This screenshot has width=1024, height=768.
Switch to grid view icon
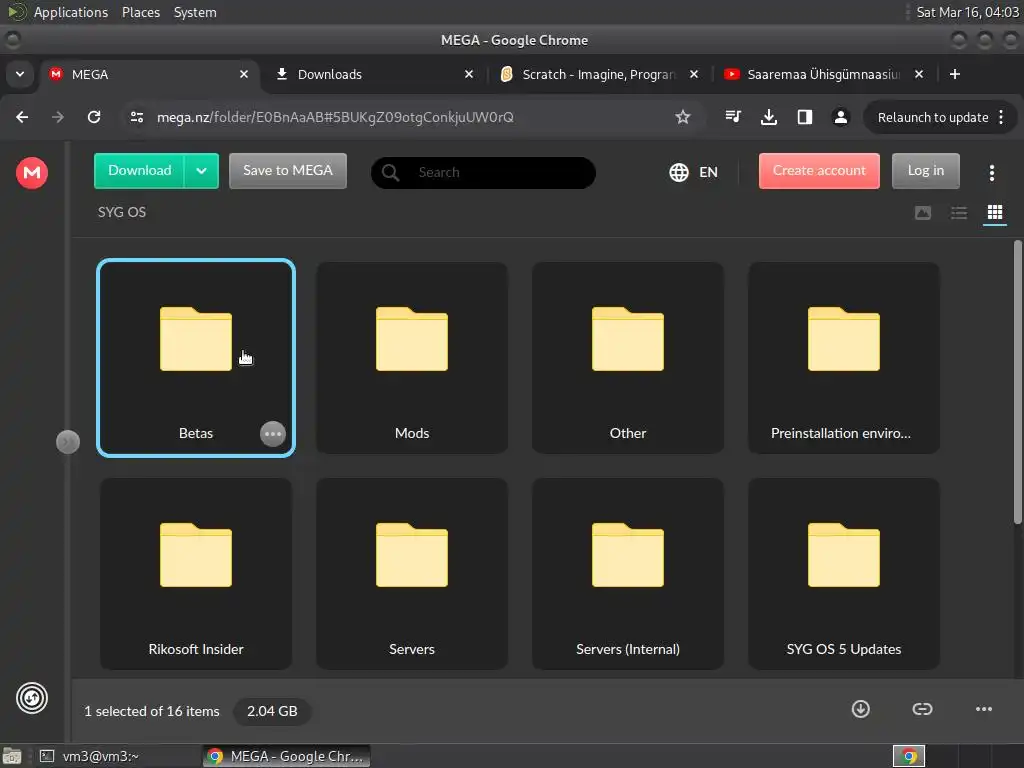995,213
